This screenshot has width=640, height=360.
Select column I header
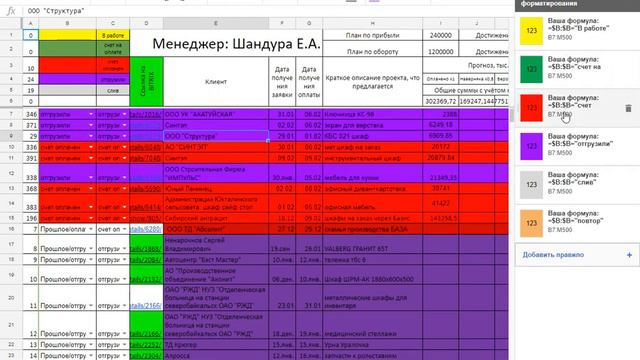(441, 23)
